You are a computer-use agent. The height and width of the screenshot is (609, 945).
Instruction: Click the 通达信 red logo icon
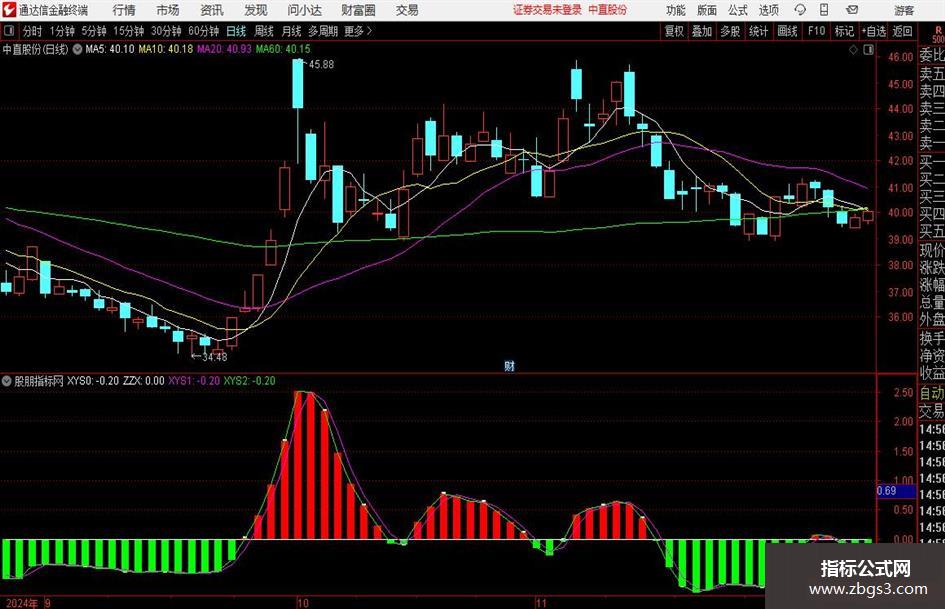9,10
